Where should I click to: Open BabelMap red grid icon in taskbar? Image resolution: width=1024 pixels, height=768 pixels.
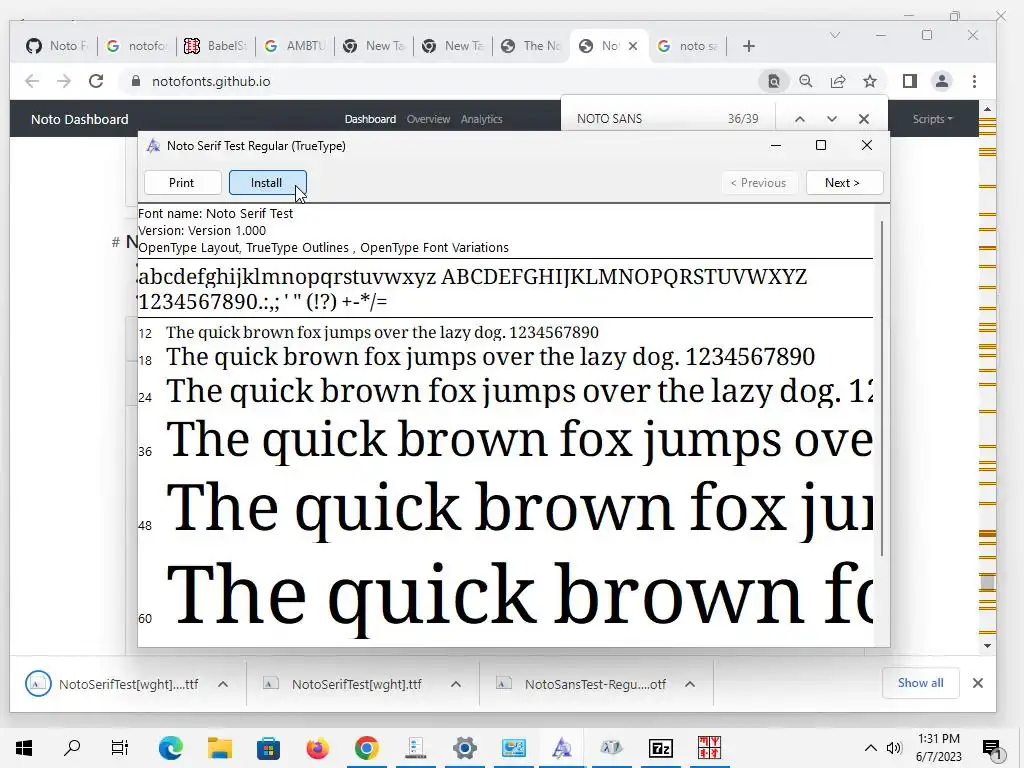709,748
